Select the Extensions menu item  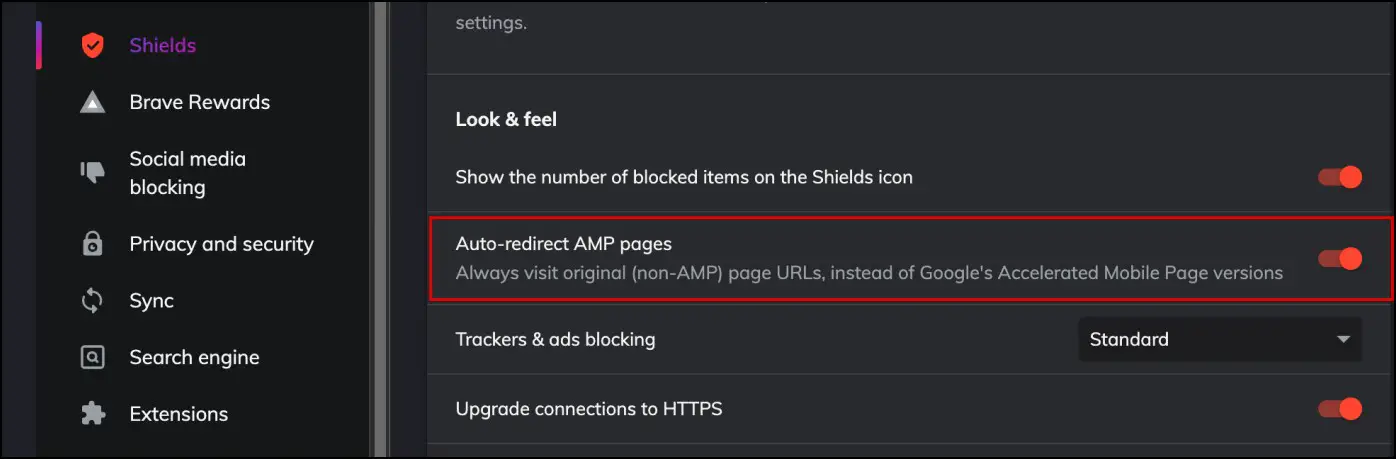click(179, 414)
